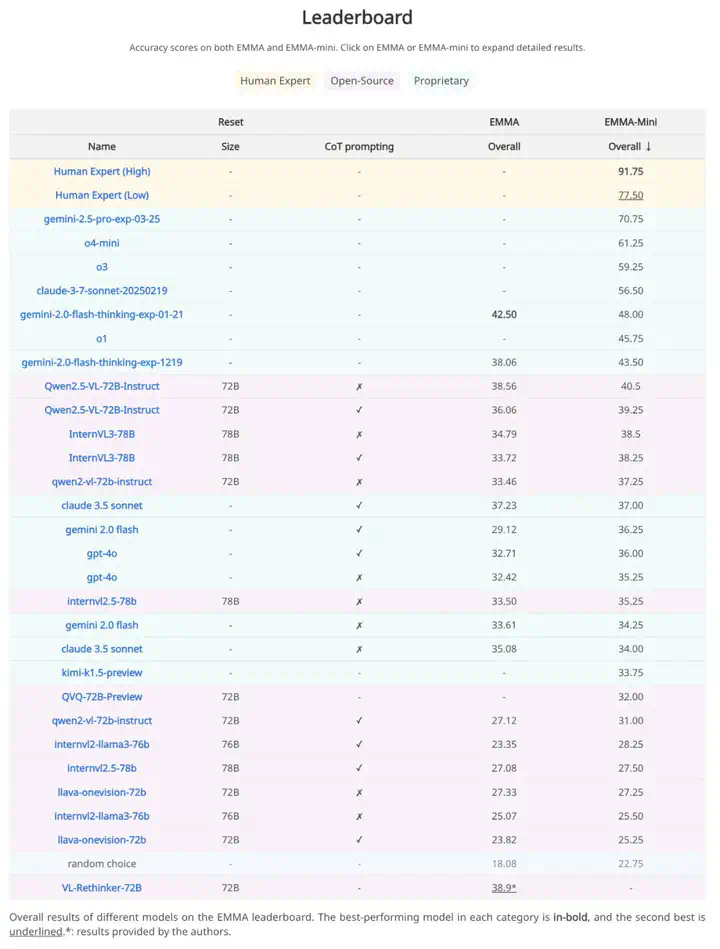Open the o4-mini model link
720x949 pixels.
click(102, 243)
